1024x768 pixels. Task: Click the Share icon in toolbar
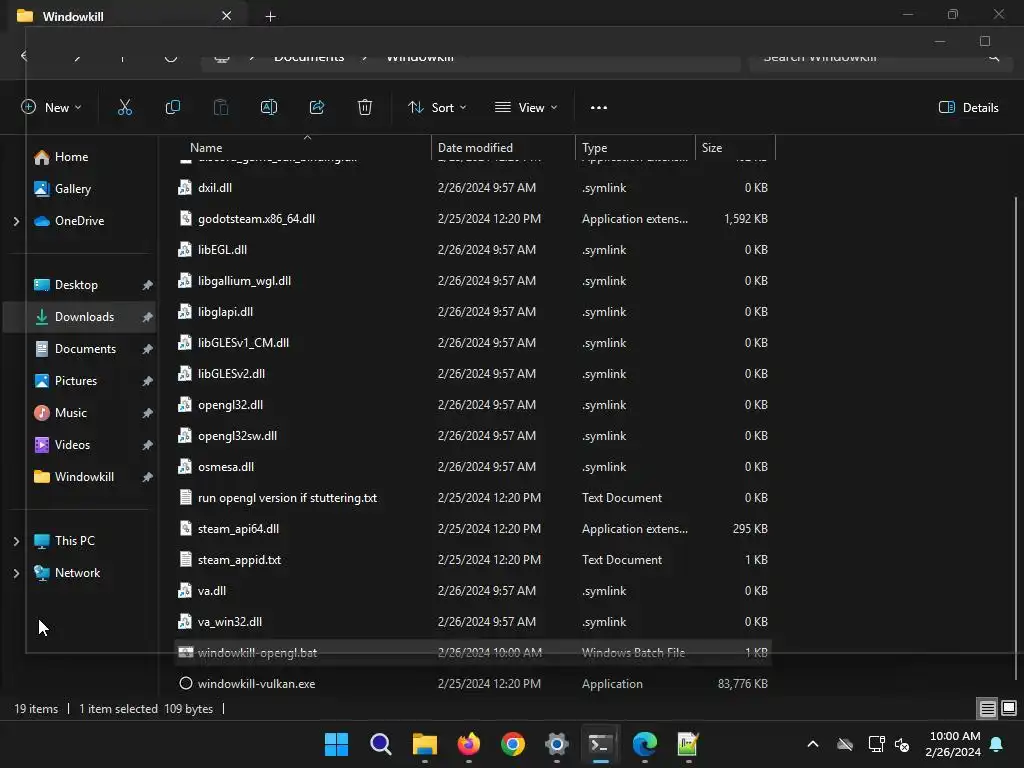coord(317,108)
